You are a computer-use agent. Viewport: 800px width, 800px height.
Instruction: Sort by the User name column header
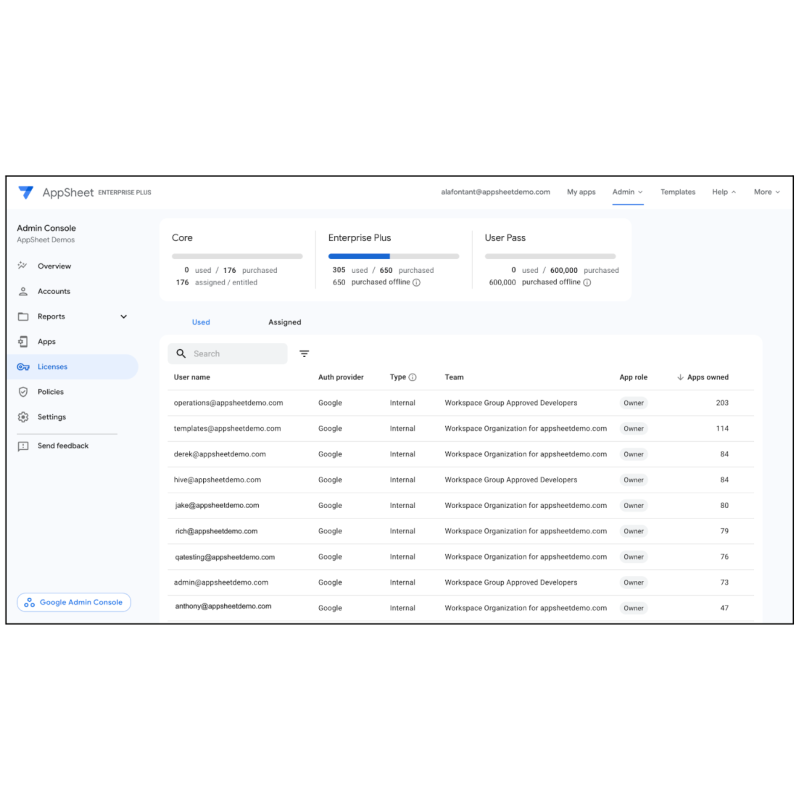[x=192, y=378]
